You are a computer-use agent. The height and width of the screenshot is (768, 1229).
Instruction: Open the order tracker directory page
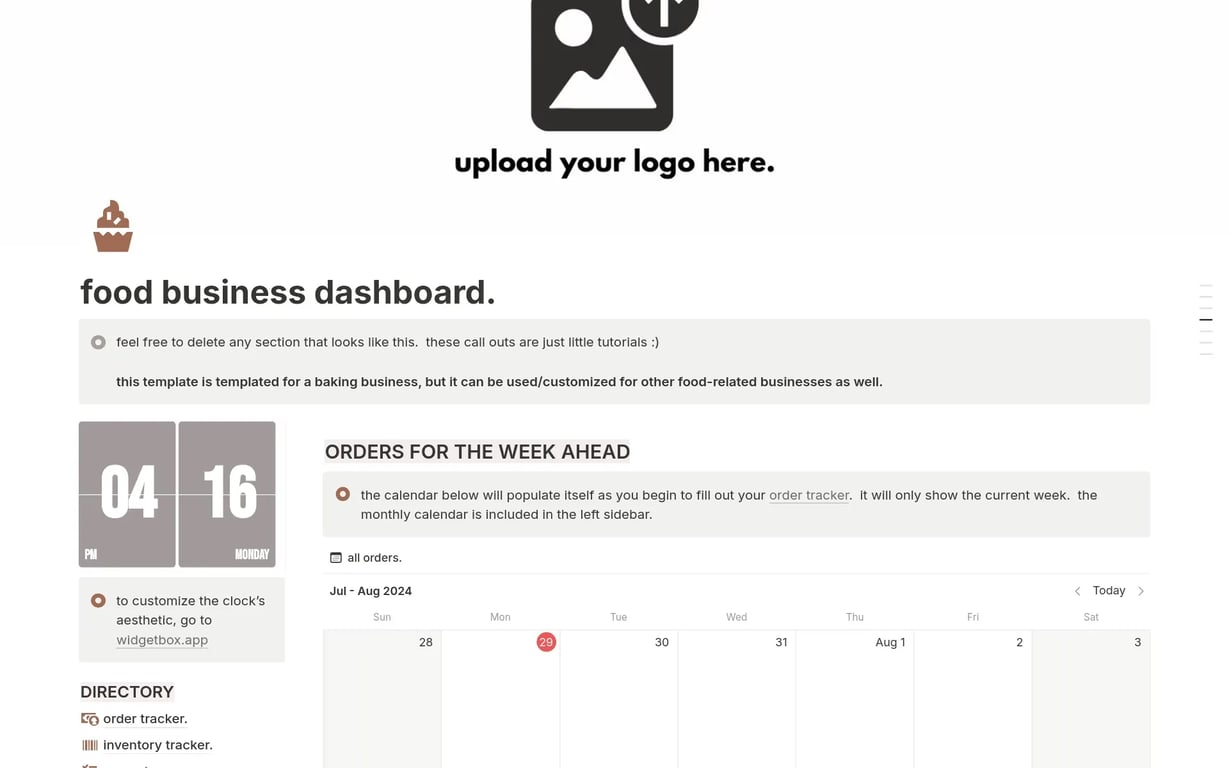[145, 719]
